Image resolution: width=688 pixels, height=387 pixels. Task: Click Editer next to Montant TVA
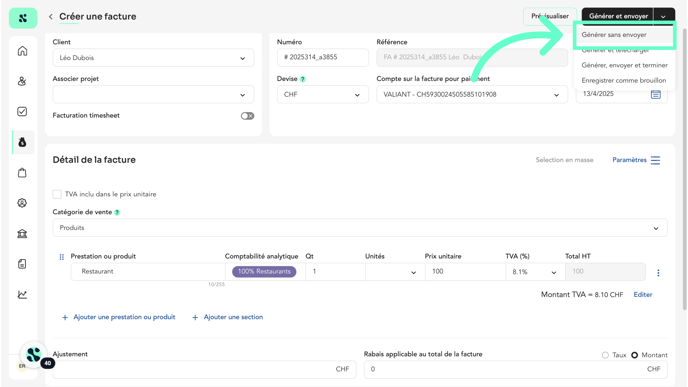pos(643,295)
